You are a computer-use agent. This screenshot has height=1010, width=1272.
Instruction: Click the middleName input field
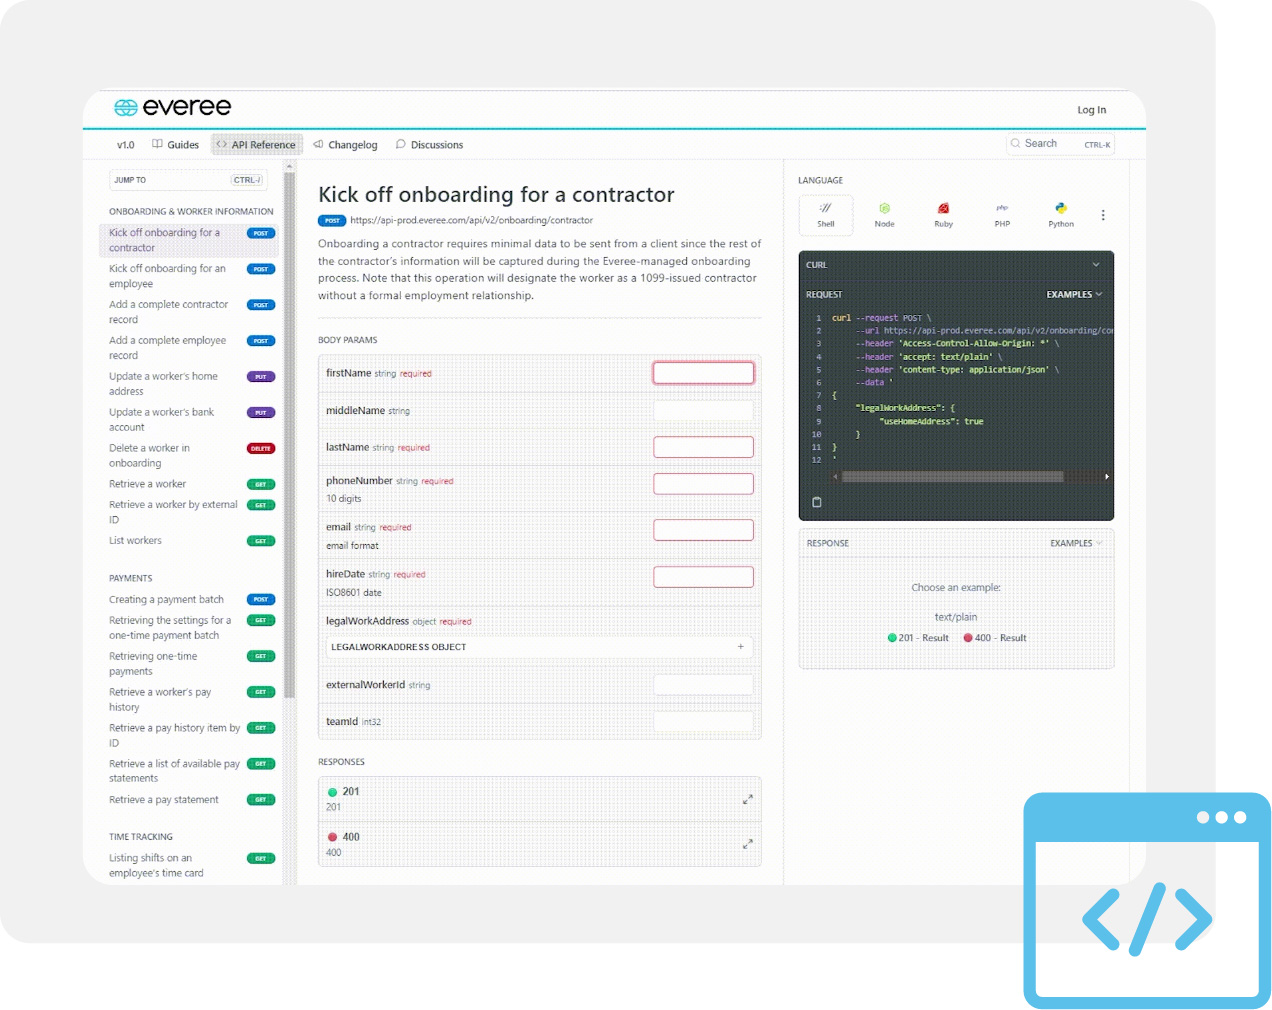[x=703, y=410]
